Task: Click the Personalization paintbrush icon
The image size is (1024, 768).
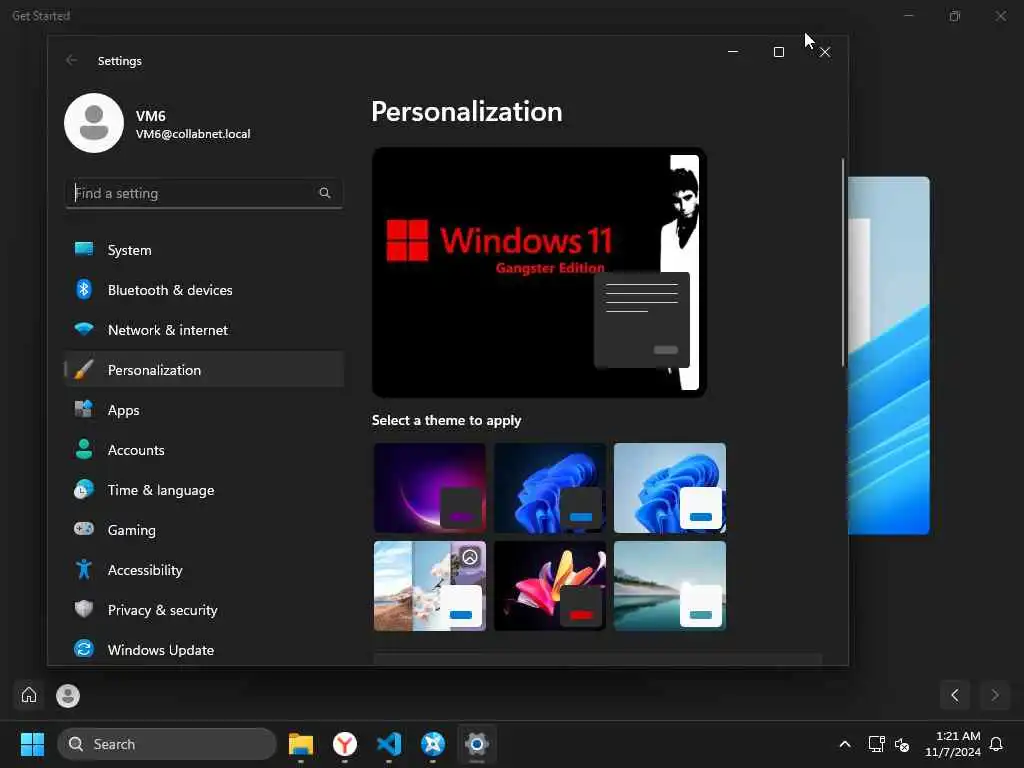Action: pos(84,370)
